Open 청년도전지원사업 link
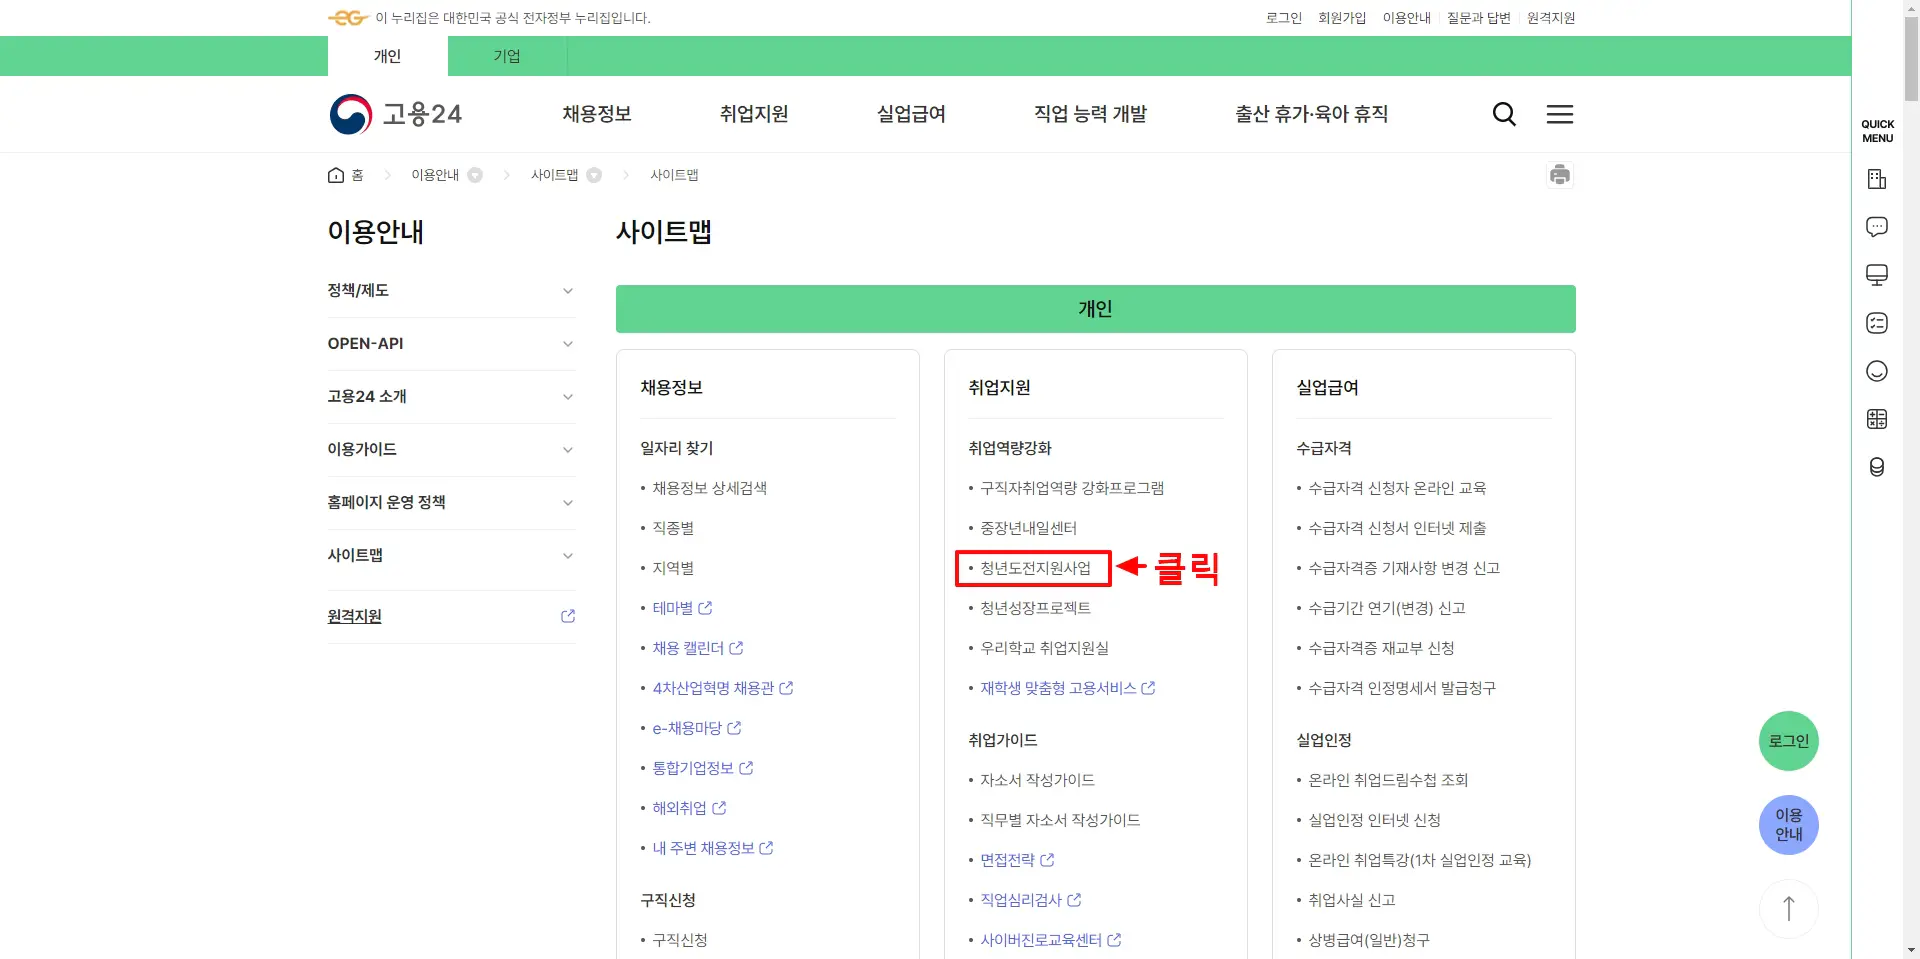 [x=1035, y=568]
